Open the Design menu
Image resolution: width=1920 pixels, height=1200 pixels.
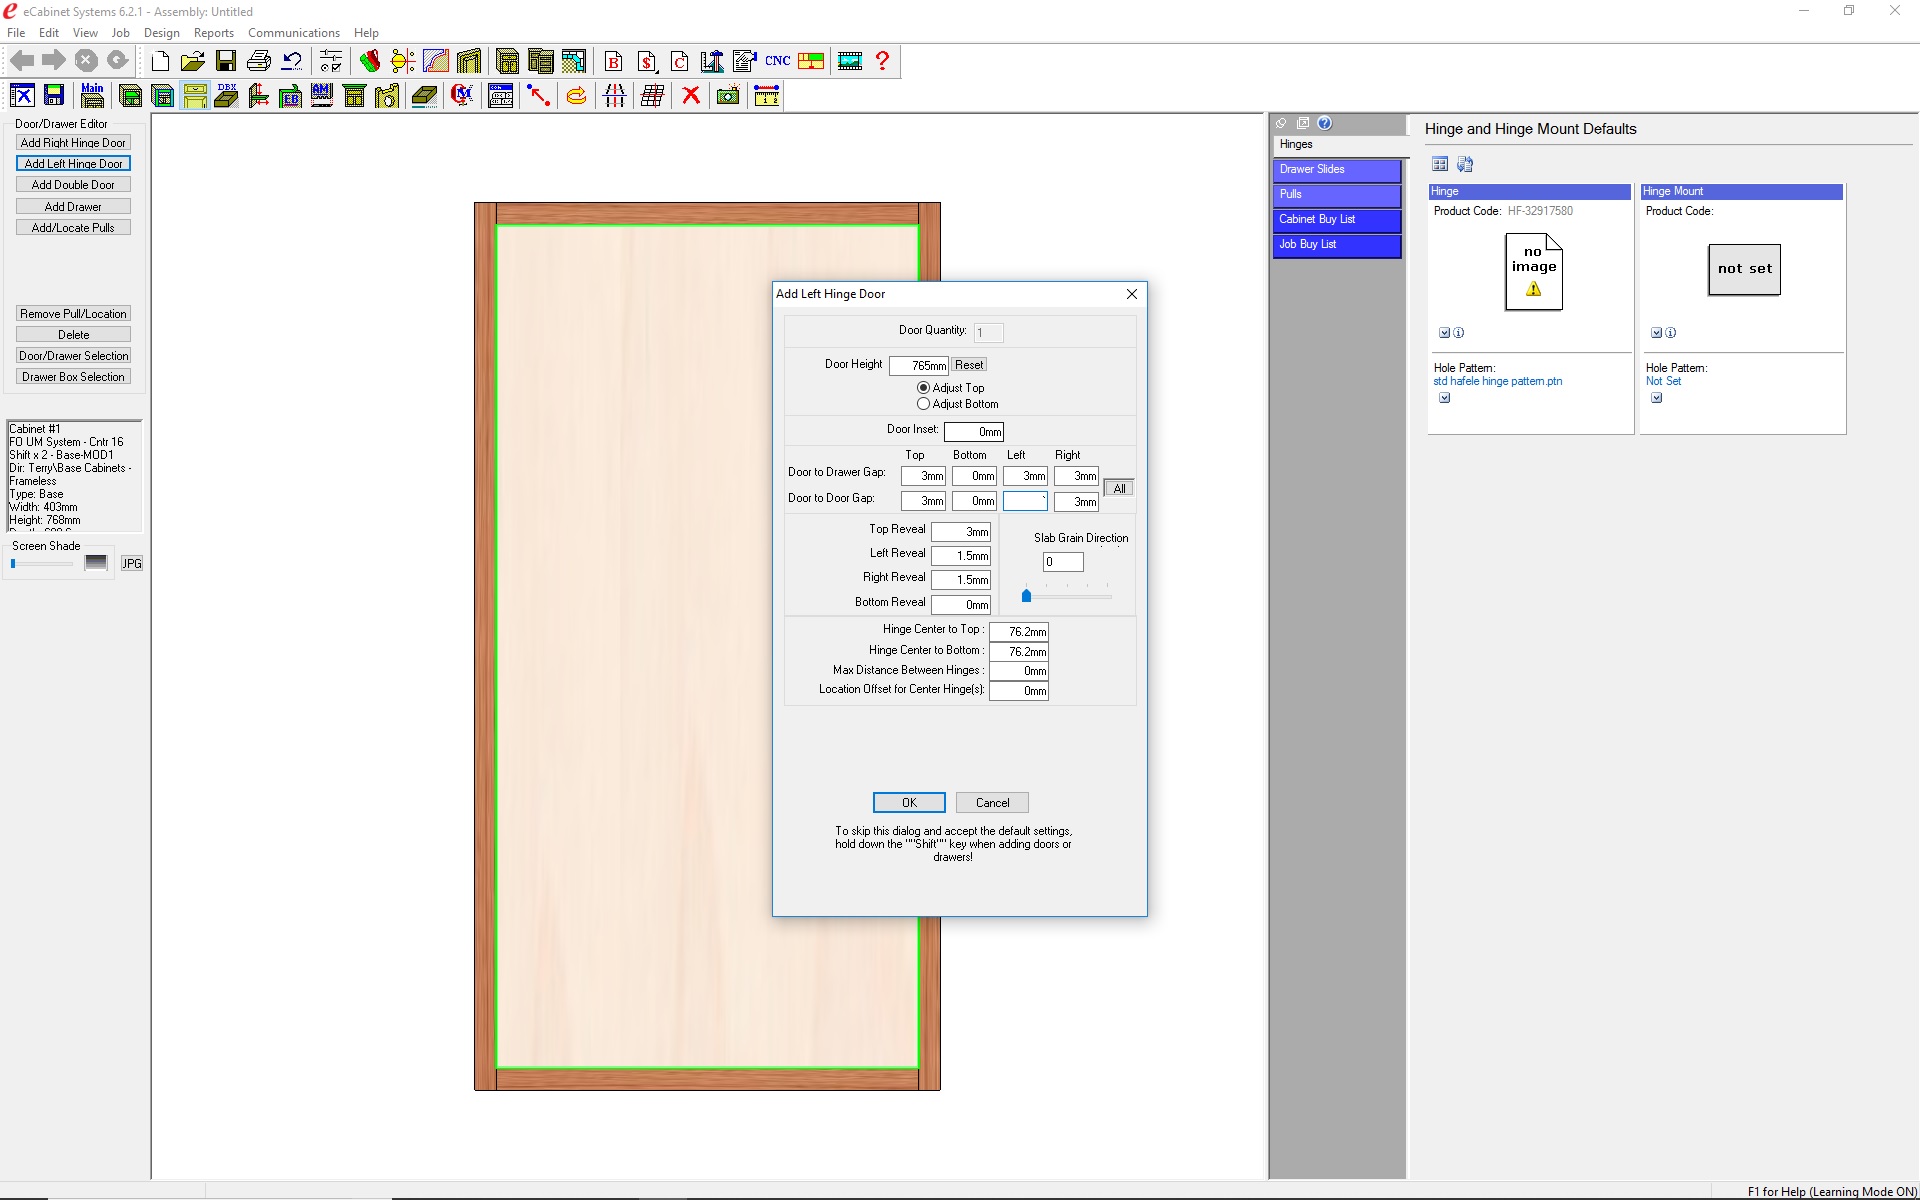click(161, 33)
